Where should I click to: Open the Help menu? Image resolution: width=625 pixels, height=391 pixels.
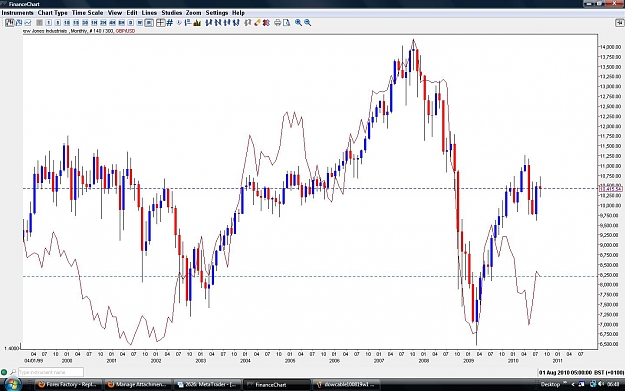[238, 13]
